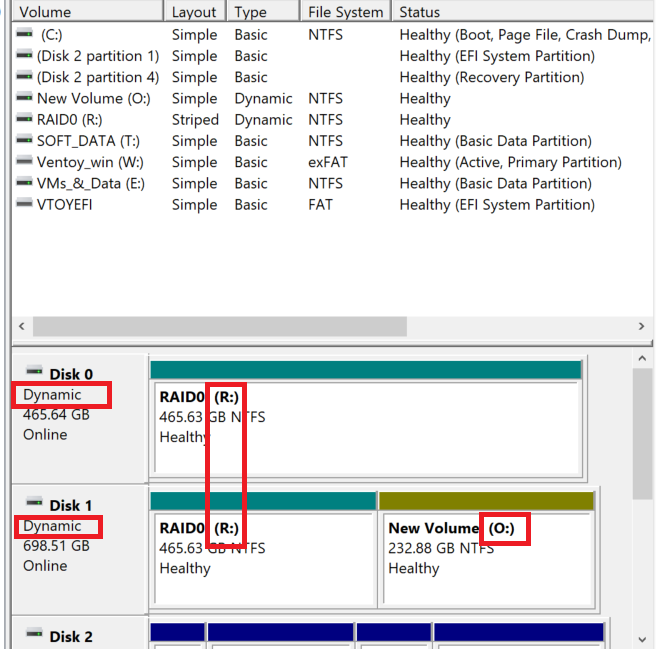
Task: Click the drive icon for Disk 2 partition 4
Action: 24,76
